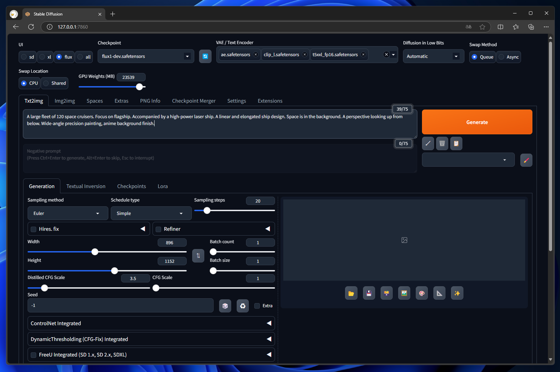Remove ae.safetensors tag
The height and width of the screenshot is (372, 560).
click(x=255, y=55)
